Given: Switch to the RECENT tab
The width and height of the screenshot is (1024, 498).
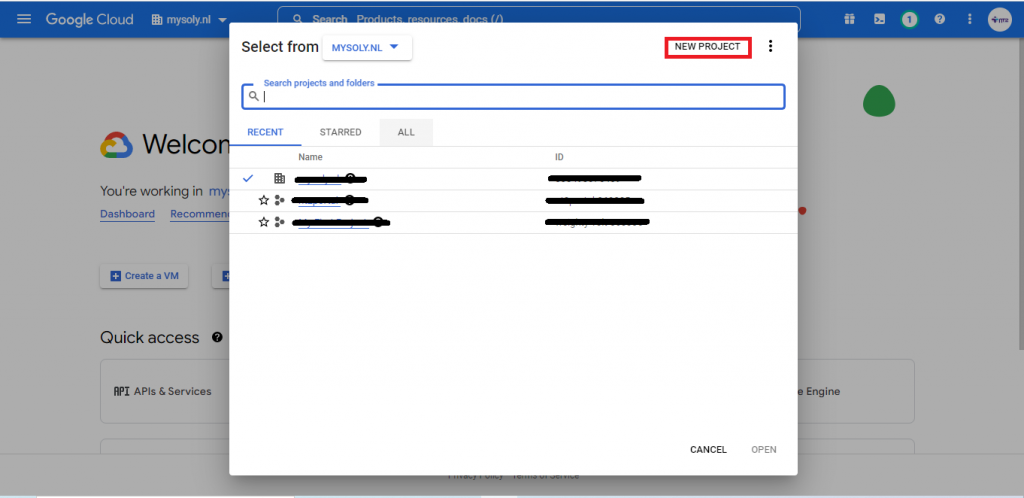Looking at the screenshot, I should (x=265, y=132).
